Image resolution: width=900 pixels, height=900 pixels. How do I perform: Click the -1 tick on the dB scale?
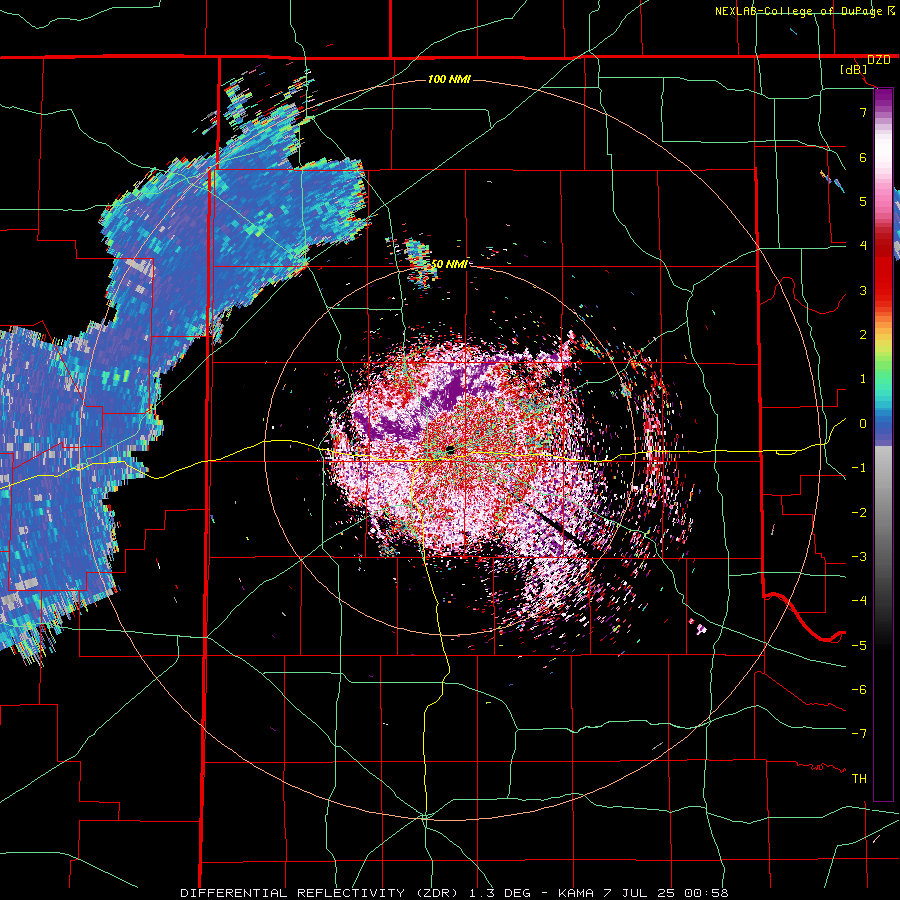[x=859, y=468]
